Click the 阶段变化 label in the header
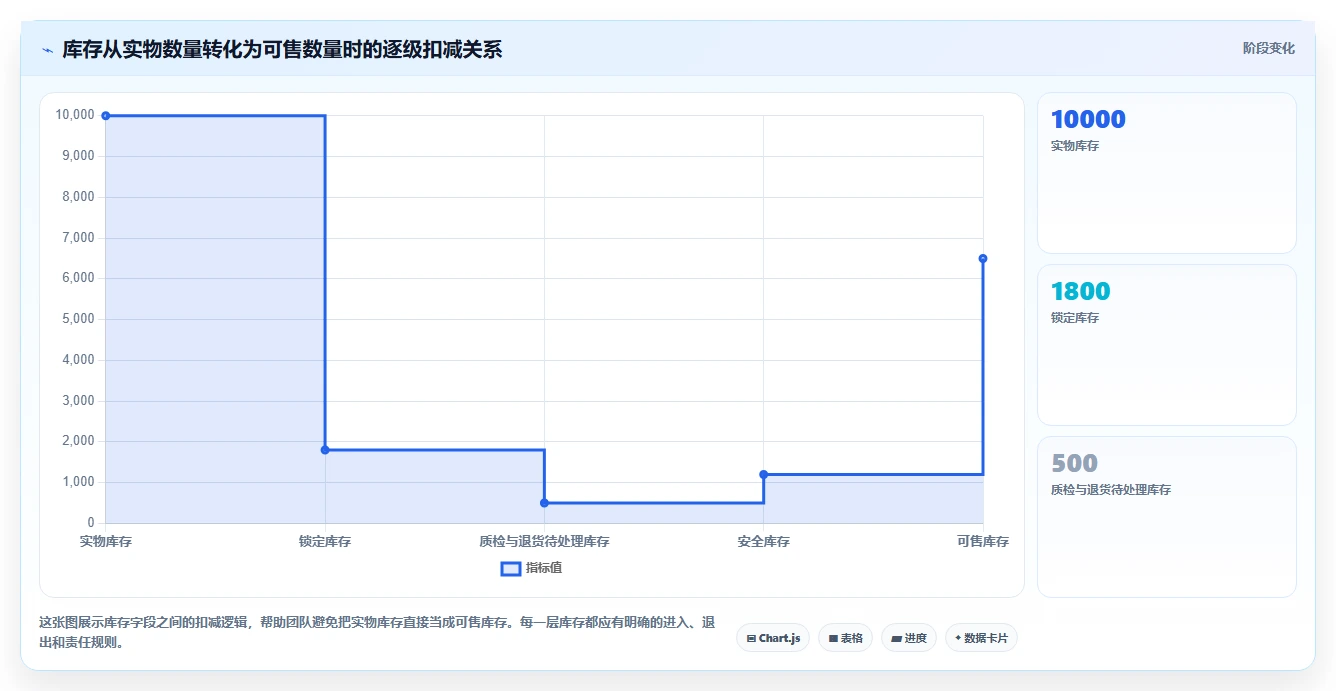Image resolution: width=1336 pixels, height=691 pixels. click(x=1268, y=48)
